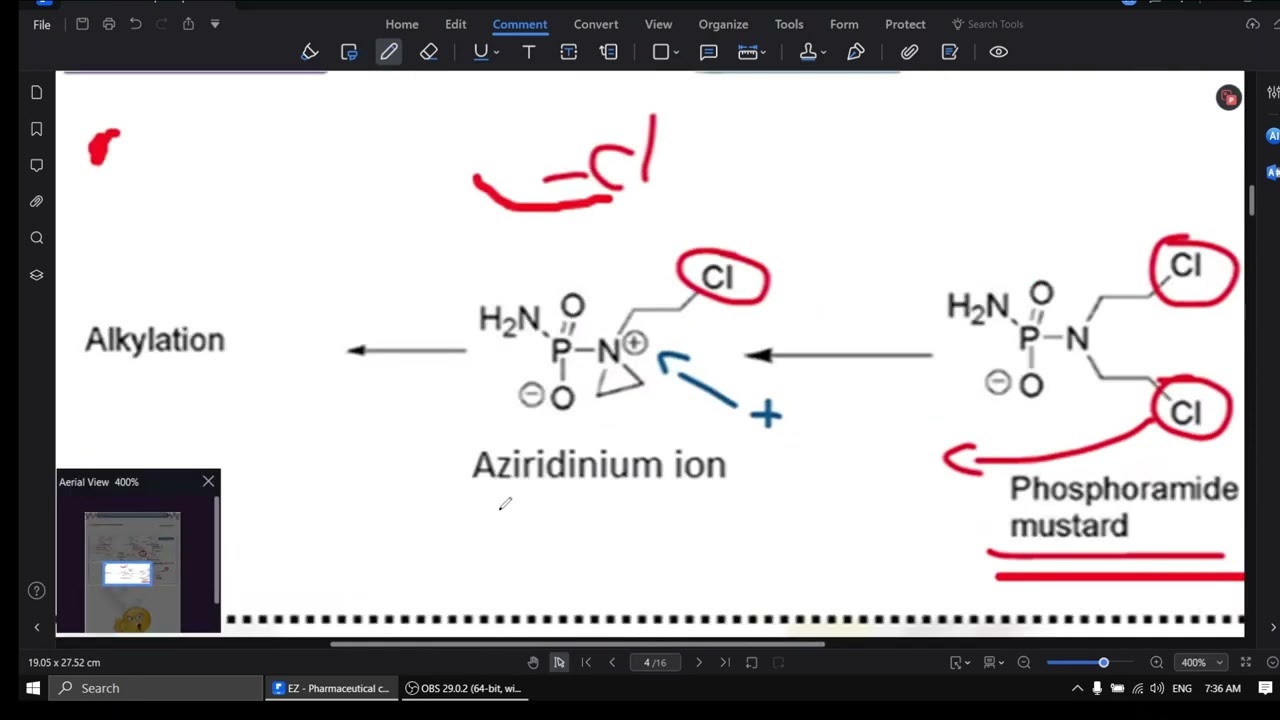
Task: Pick the Text Box tool
Action: click(x=569, y=52)
